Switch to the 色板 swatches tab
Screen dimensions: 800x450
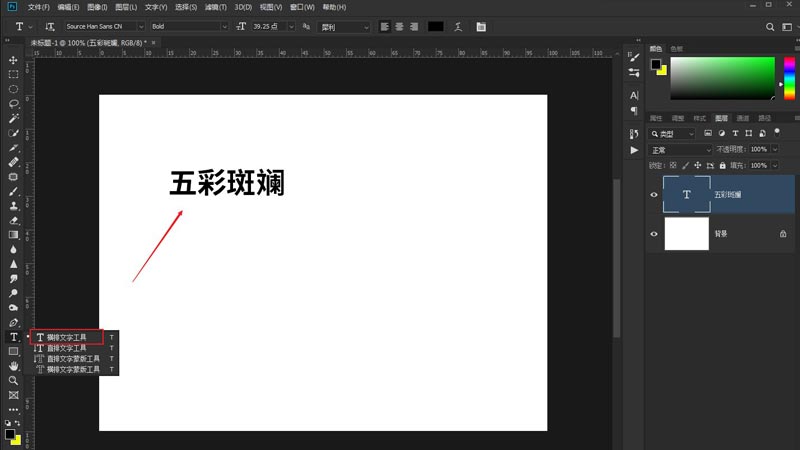[677, 49]
